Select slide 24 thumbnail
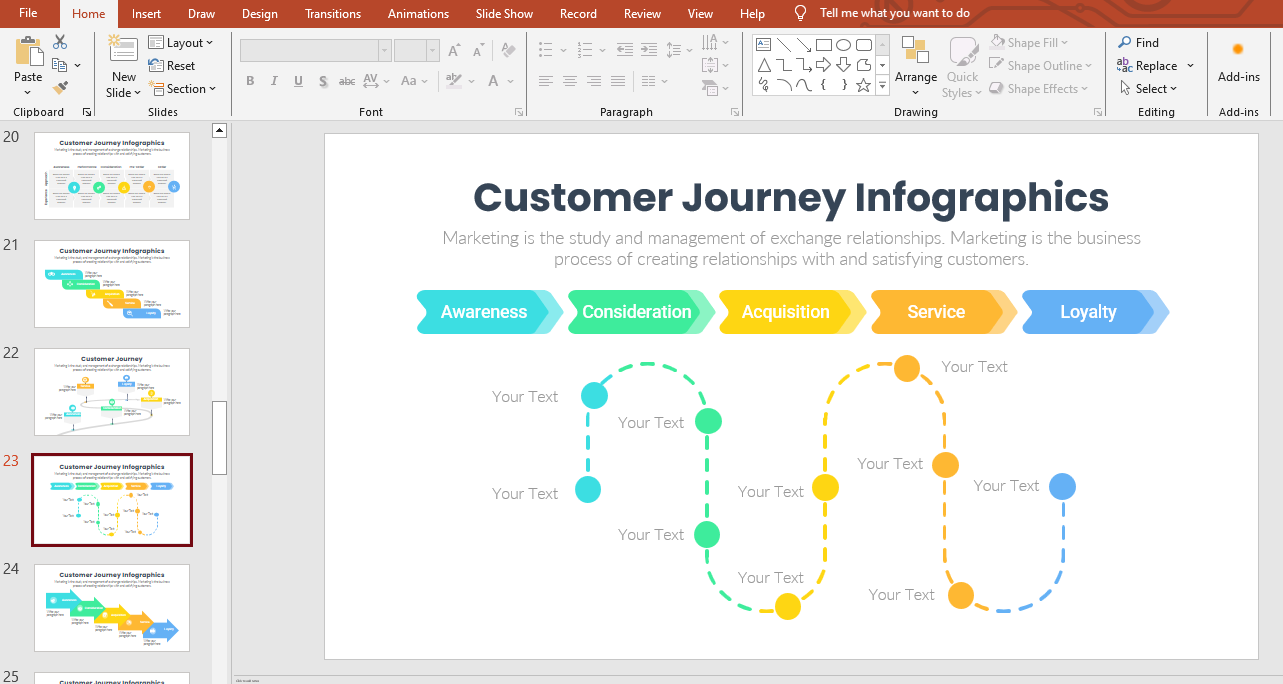 tap(112, 608)
